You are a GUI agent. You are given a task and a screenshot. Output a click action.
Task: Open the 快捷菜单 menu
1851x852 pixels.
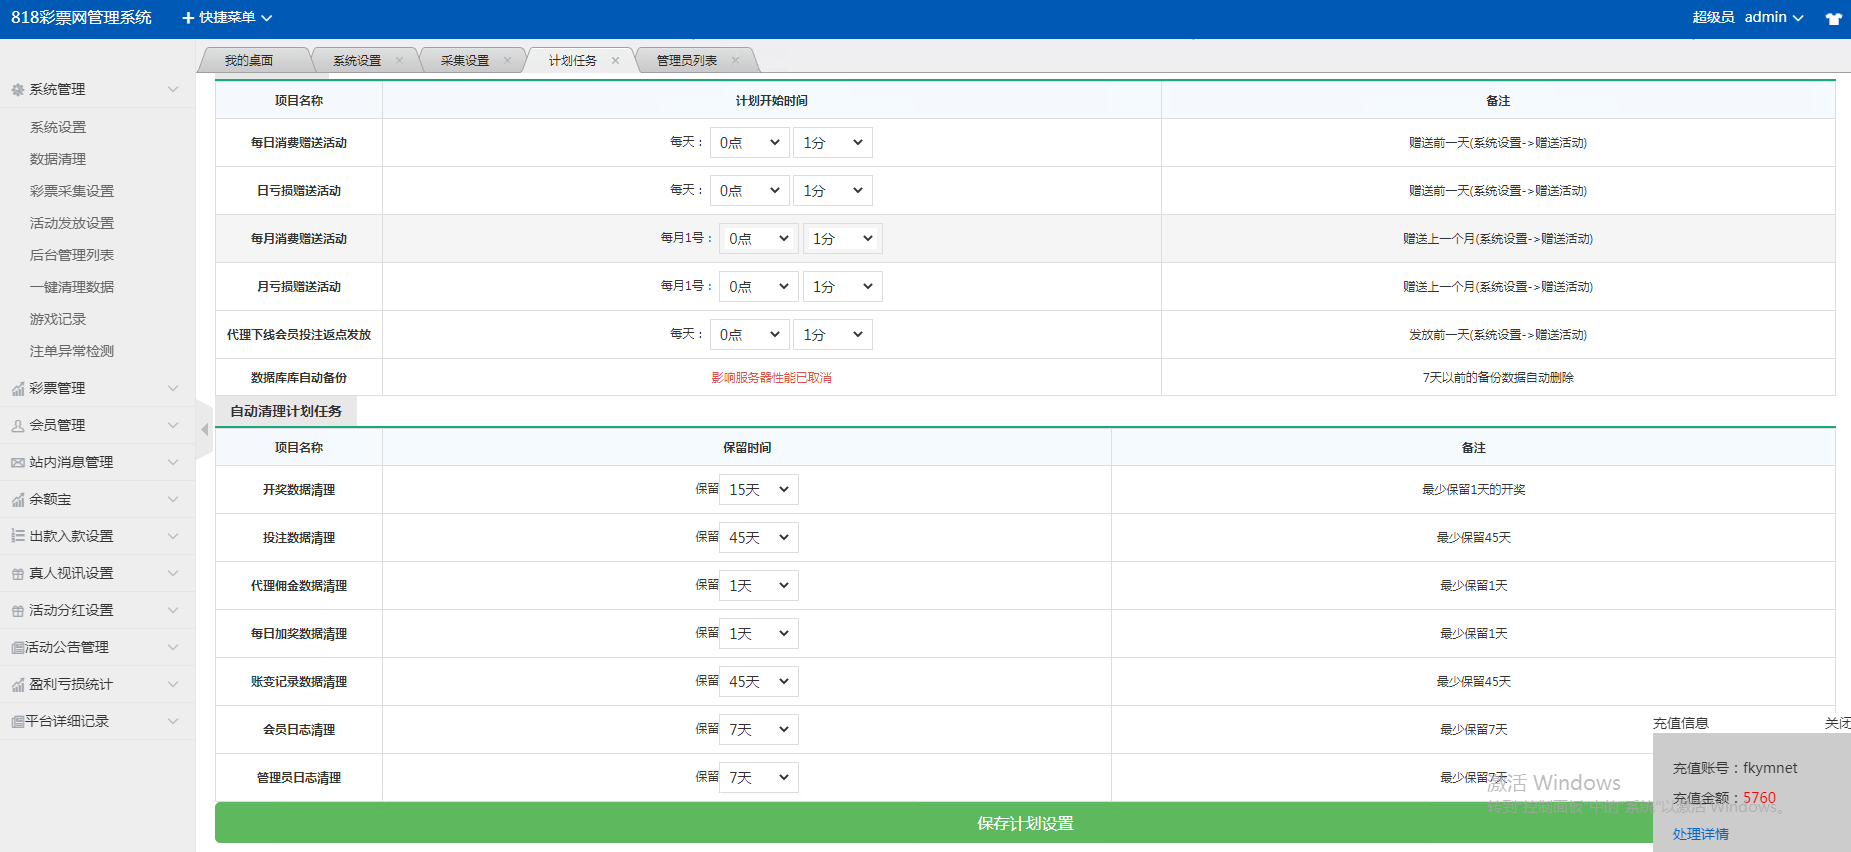click(227, 18)
